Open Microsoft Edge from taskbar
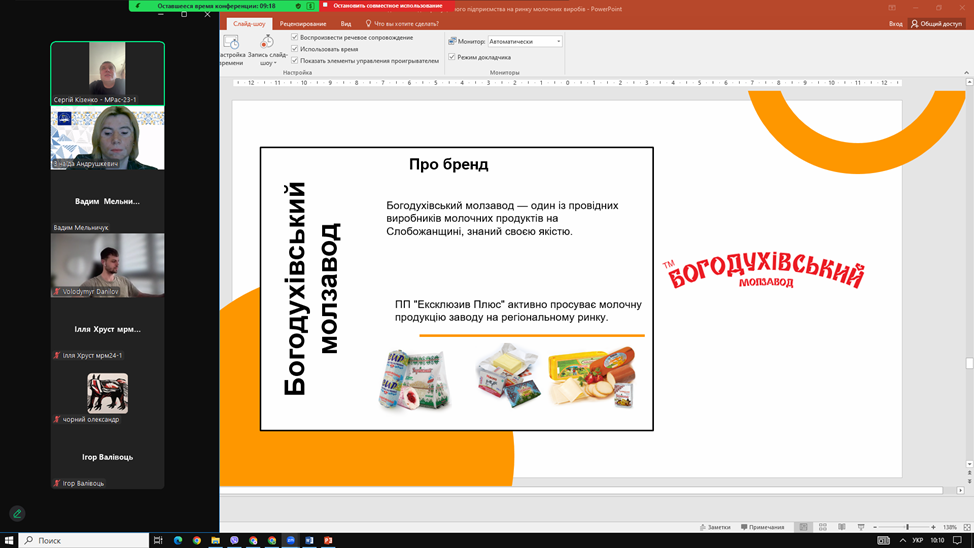Viewport: 974px width, 548px height. [x=178, y=540]
